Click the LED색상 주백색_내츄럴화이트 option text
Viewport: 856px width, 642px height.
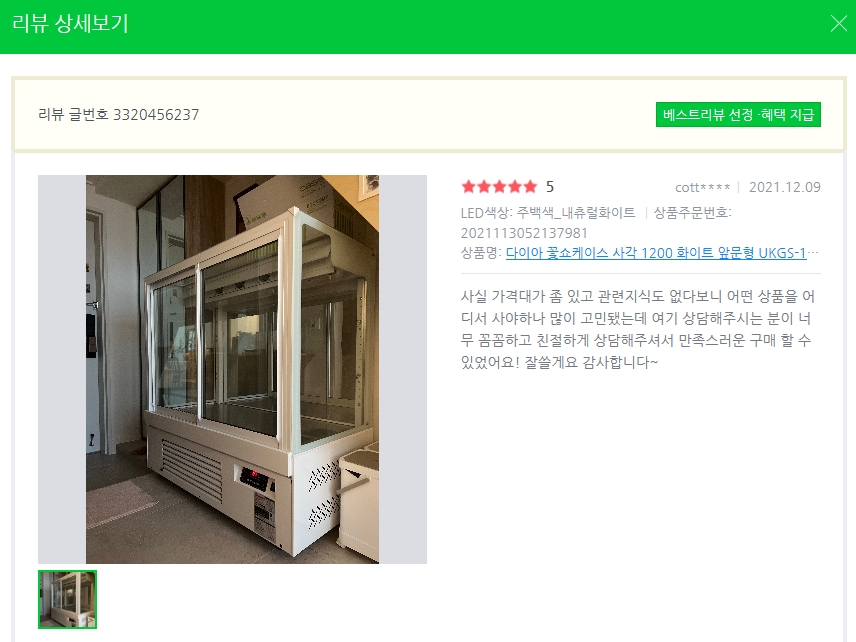click(x=548, y=212)
